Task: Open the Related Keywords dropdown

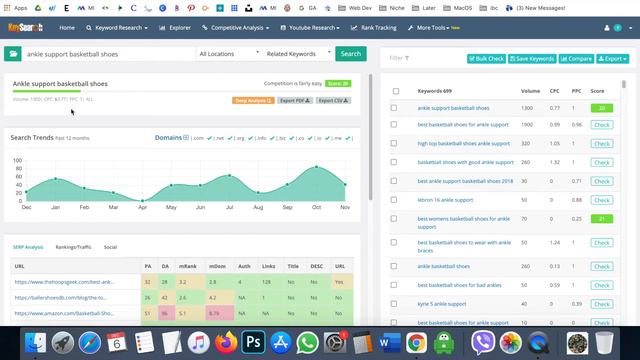Action: [x=298, y=53]
